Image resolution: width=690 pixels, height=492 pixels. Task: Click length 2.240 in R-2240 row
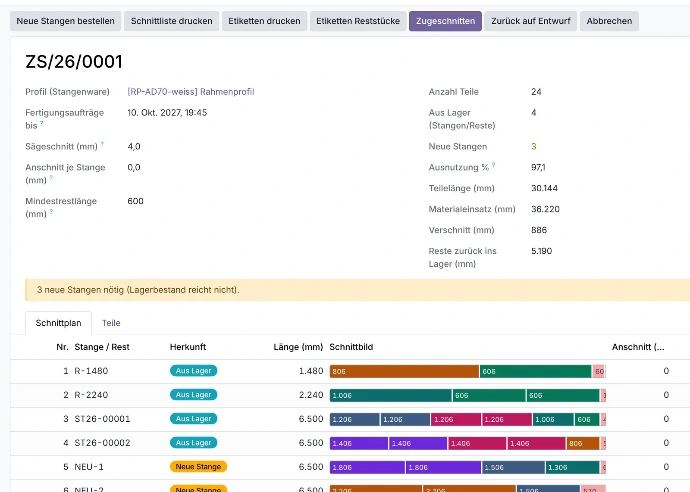pos(311,395)
